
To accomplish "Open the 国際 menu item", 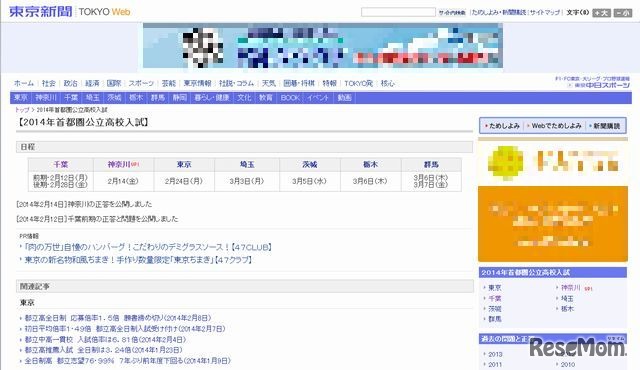I will click(114, 83).
